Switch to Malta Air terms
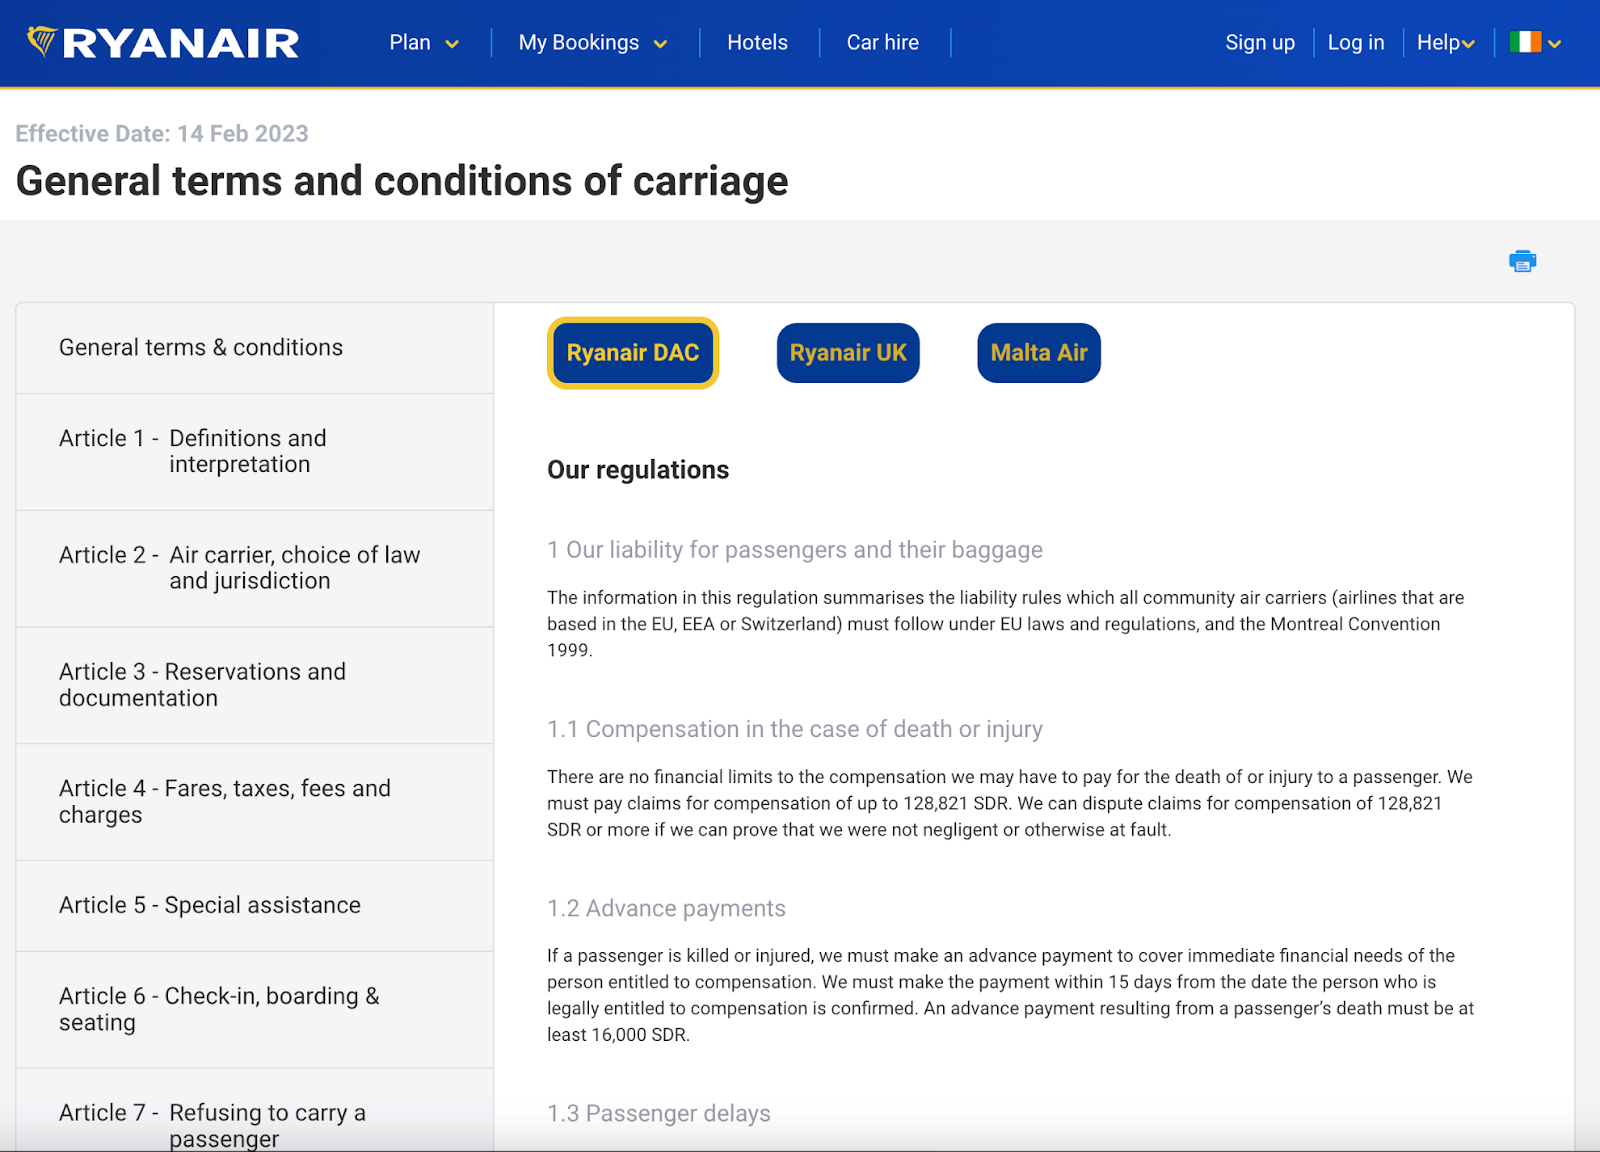1600x1152 pixels. [1039, 353]
